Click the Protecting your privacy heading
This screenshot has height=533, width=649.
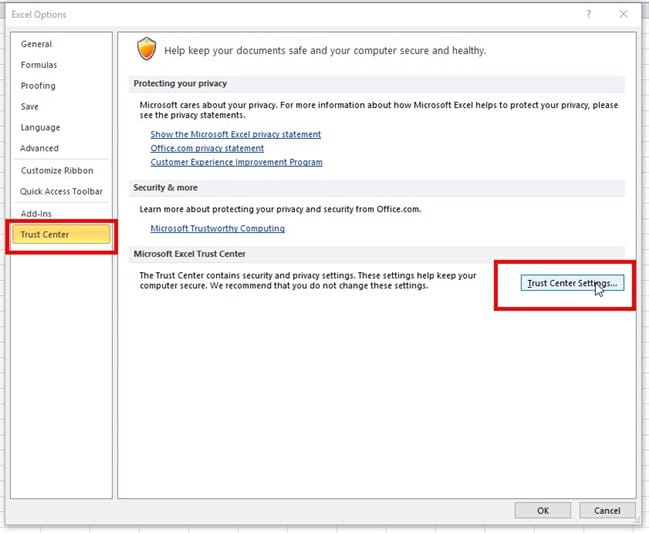180,84
